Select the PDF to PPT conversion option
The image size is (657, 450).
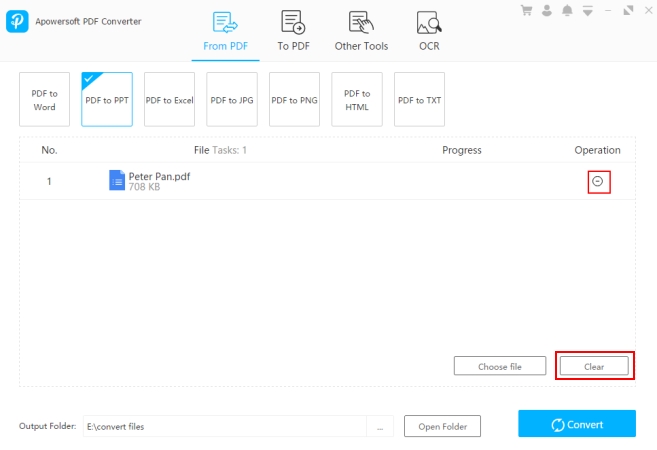(x=107, y=99)
